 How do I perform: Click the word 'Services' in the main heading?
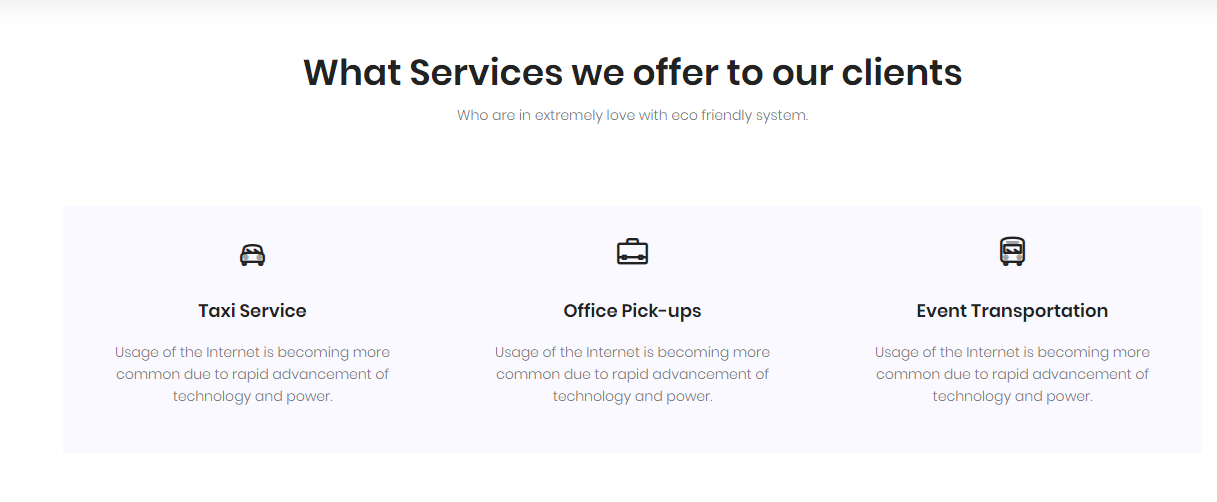click(x=485, y=72)
